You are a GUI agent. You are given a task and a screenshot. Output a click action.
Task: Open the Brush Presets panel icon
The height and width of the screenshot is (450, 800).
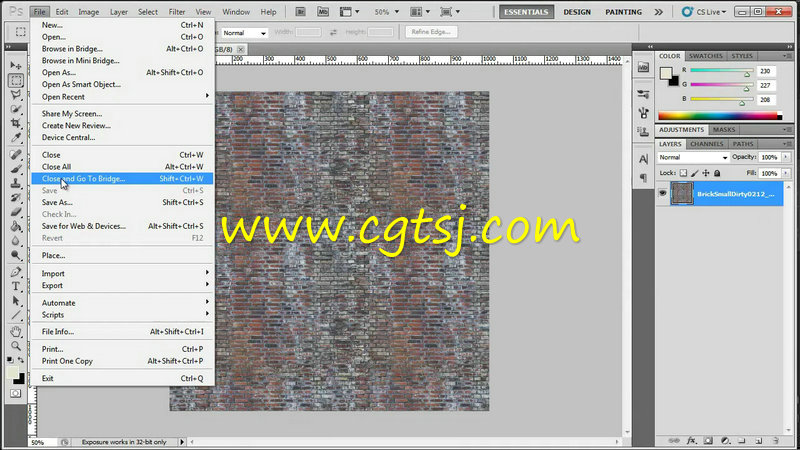(643, 94)
